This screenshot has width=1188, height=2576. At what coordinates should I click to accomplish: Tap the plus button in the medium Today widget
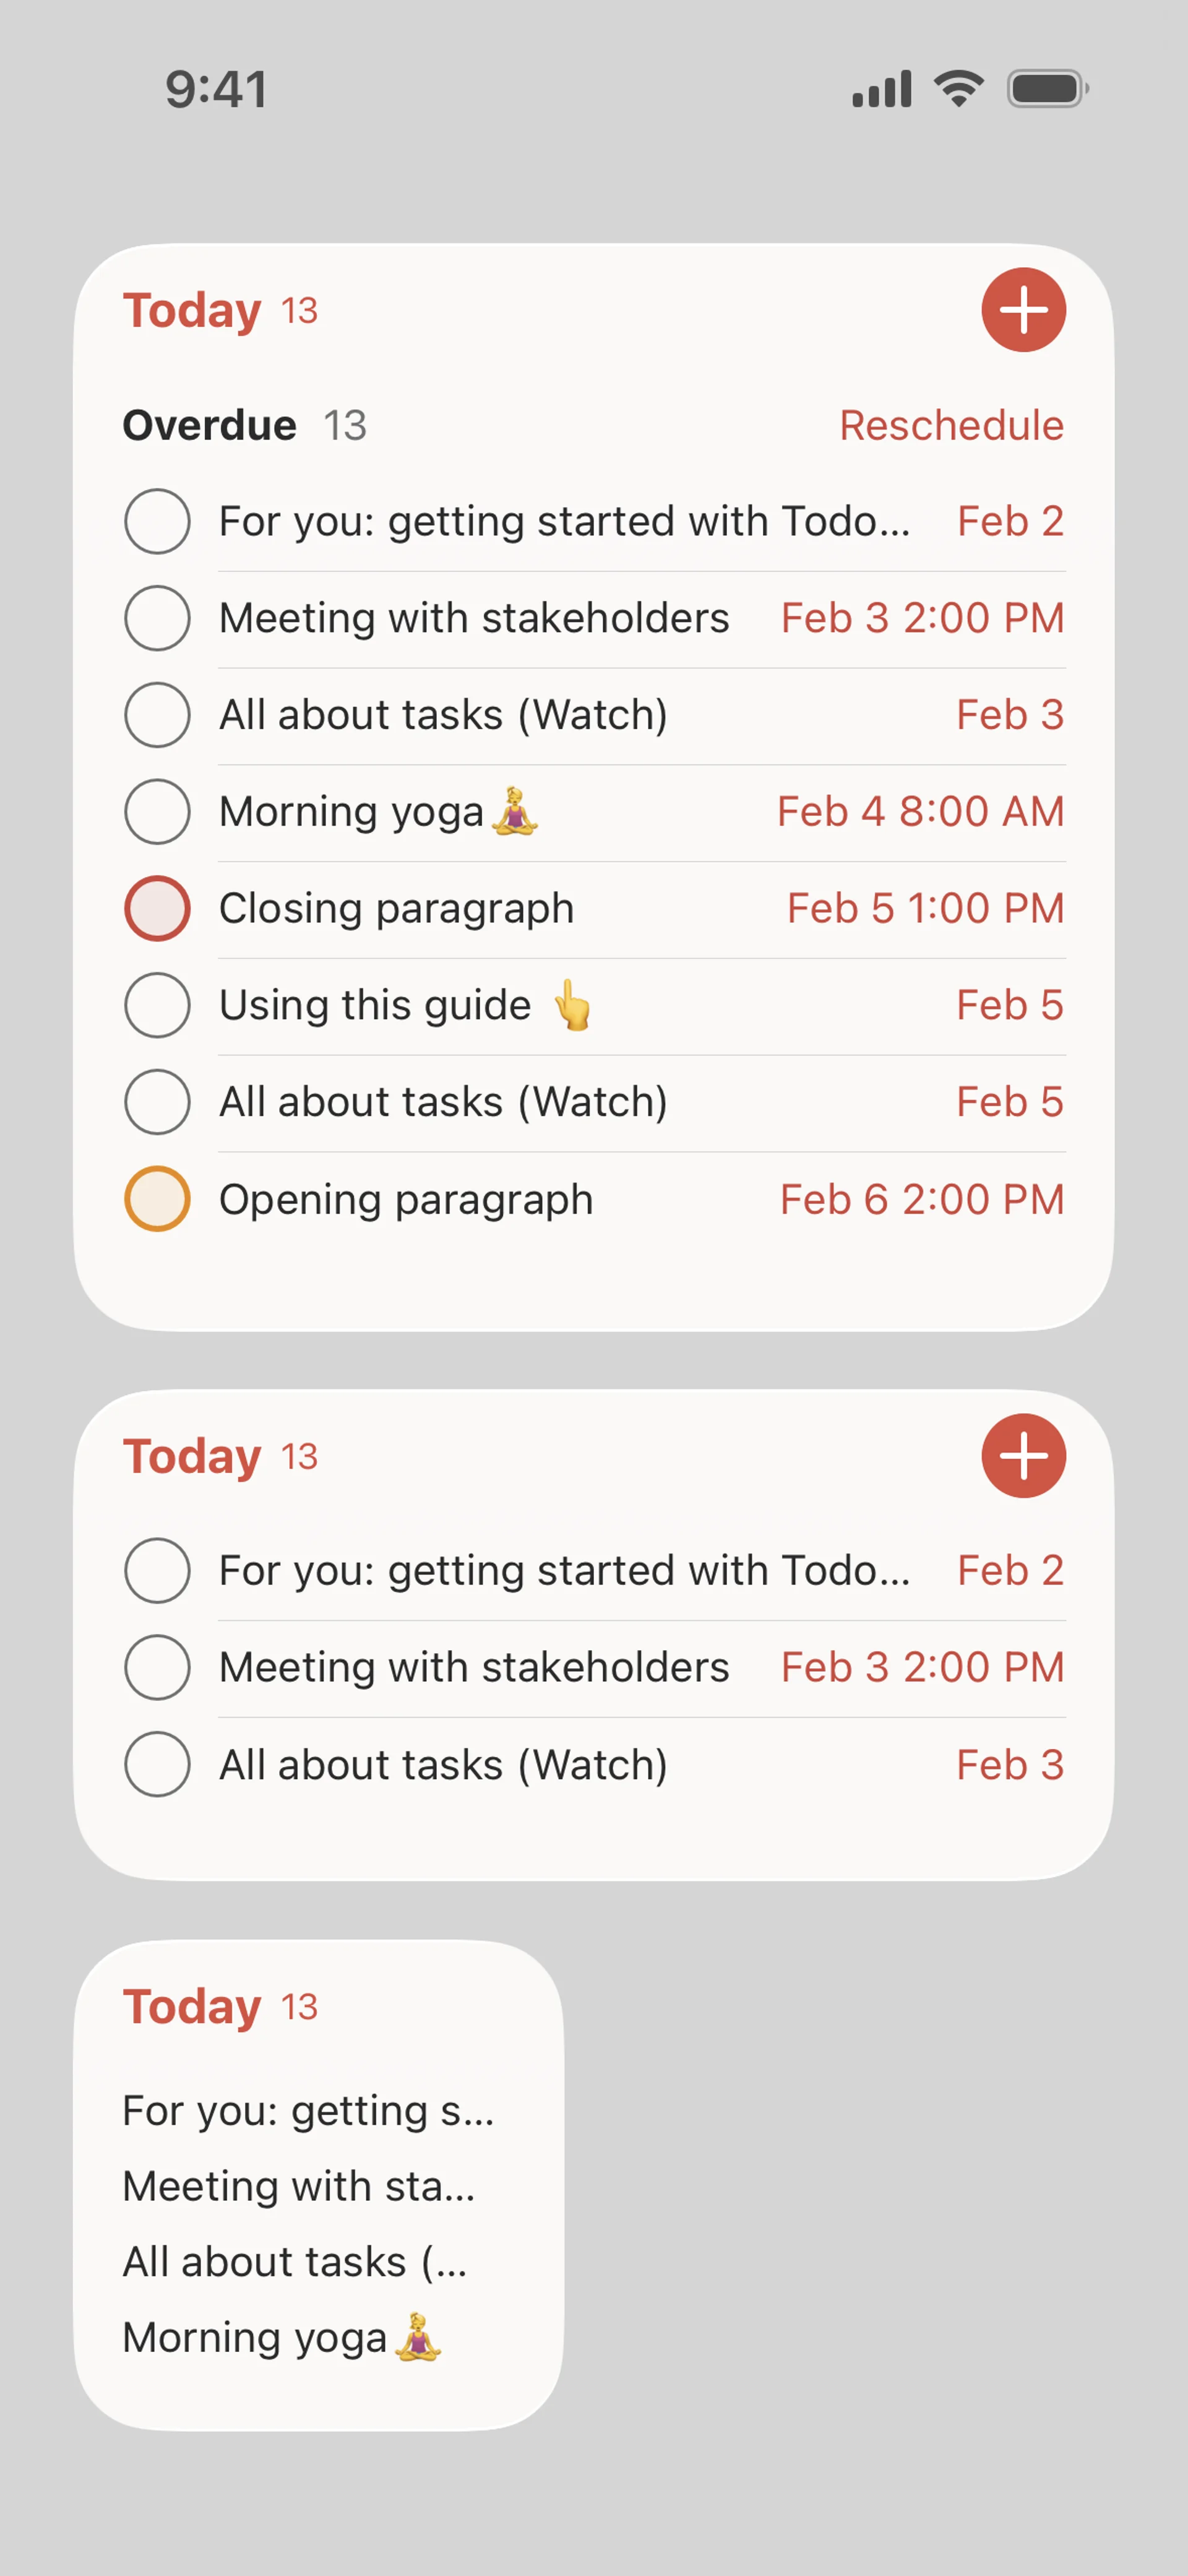(x=1023, y=1456)
